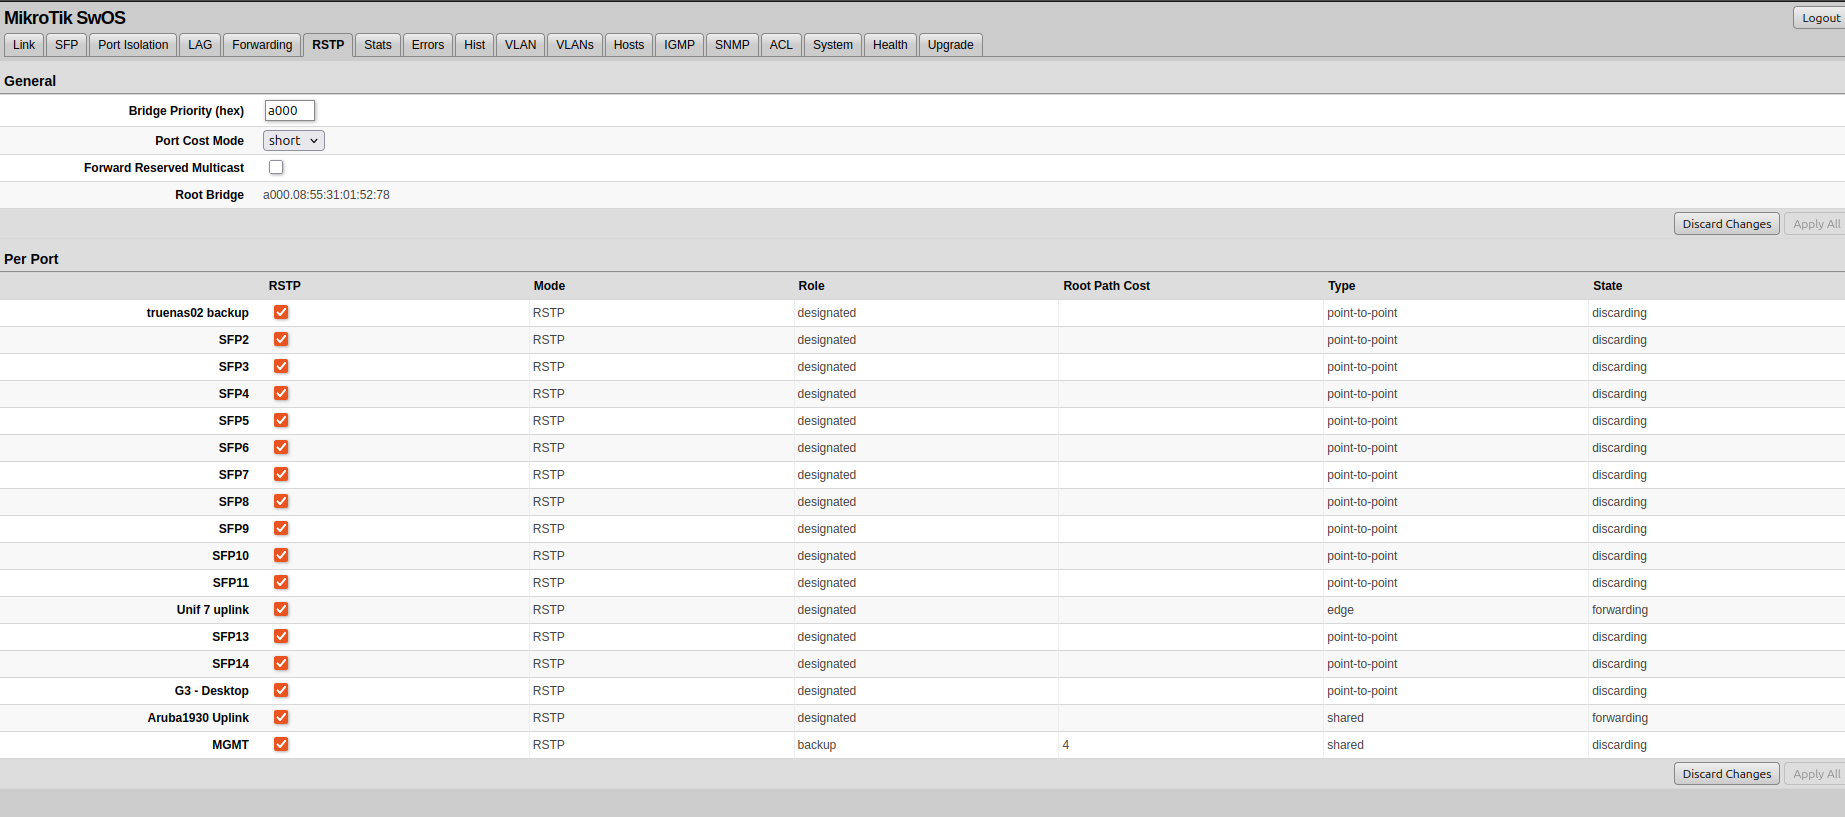Viewport: 1845px width, 817px height.
Task: Click the 'G3 - Desktop' port label
Action: (x=212, y=691)
